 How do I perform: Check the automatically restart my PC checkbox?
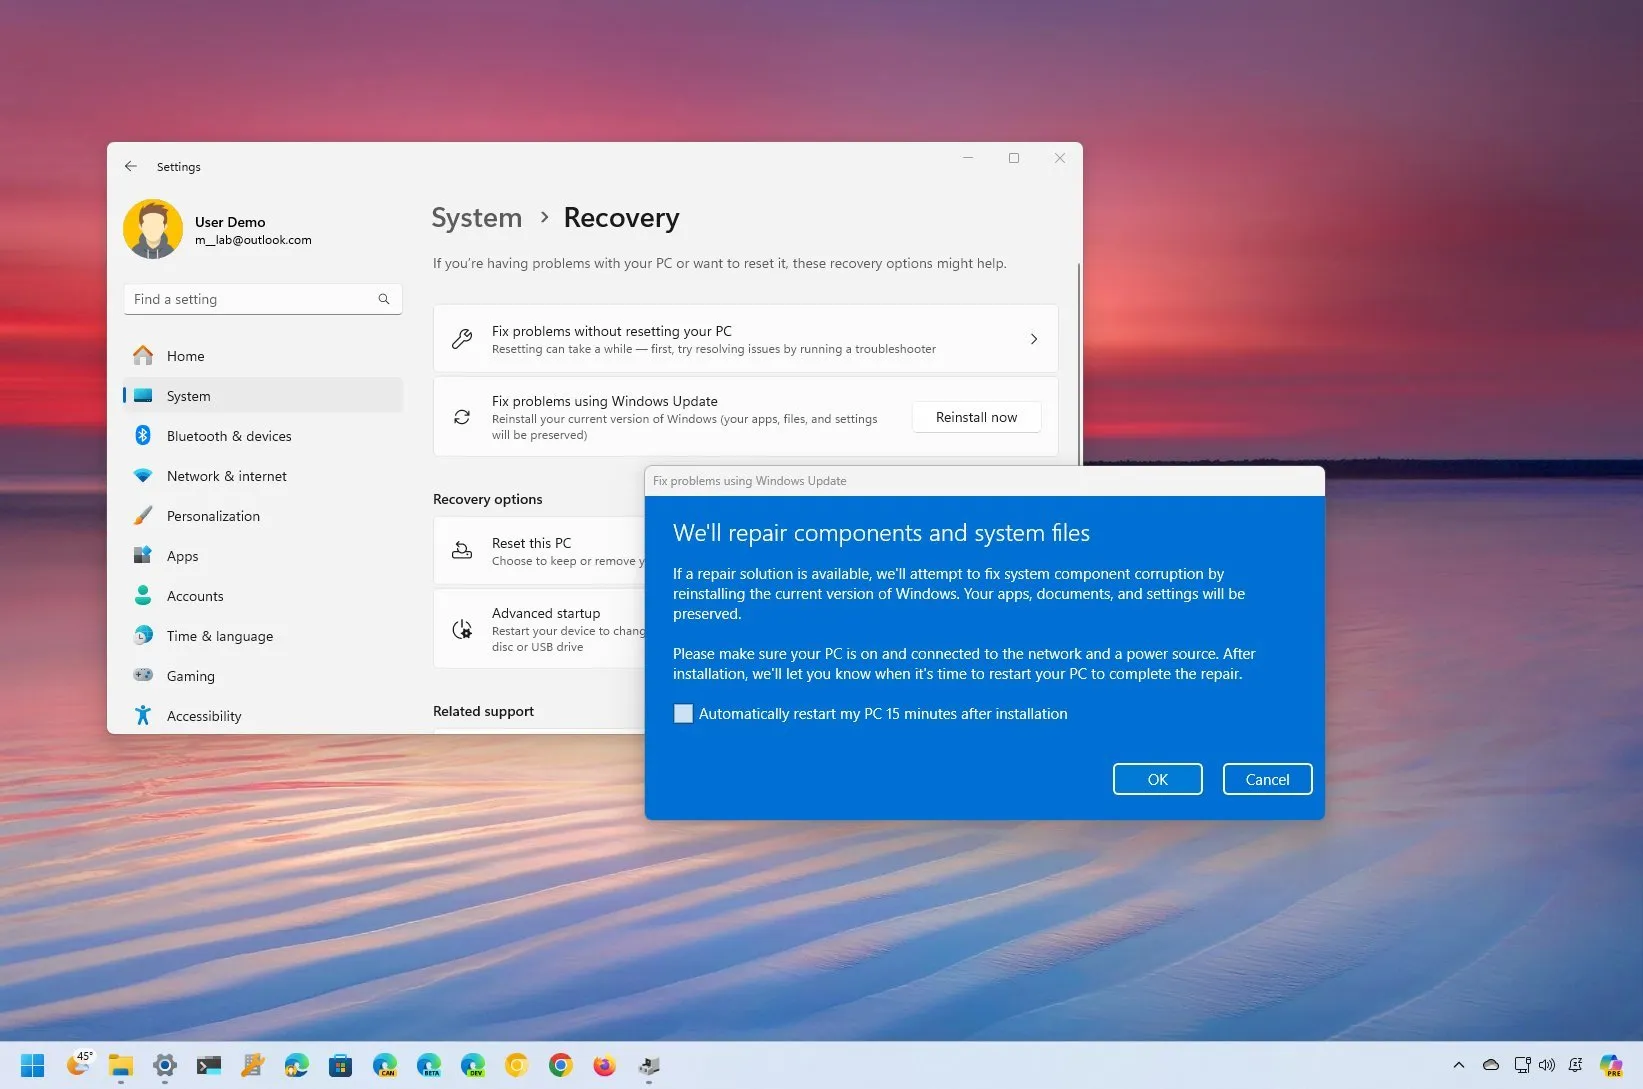(683, 714)
